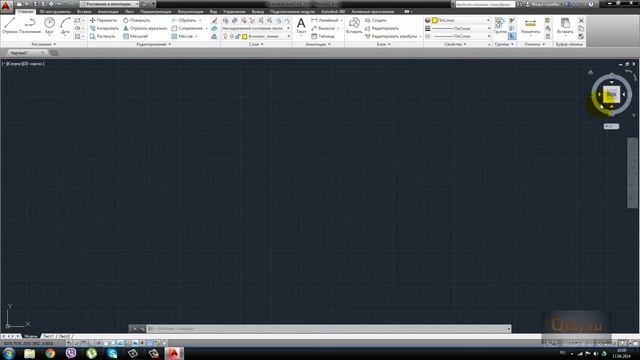Click Edit Attributes (Редактировать атрибуты) button
Screen dimensions: 640x360
point(393,36)
